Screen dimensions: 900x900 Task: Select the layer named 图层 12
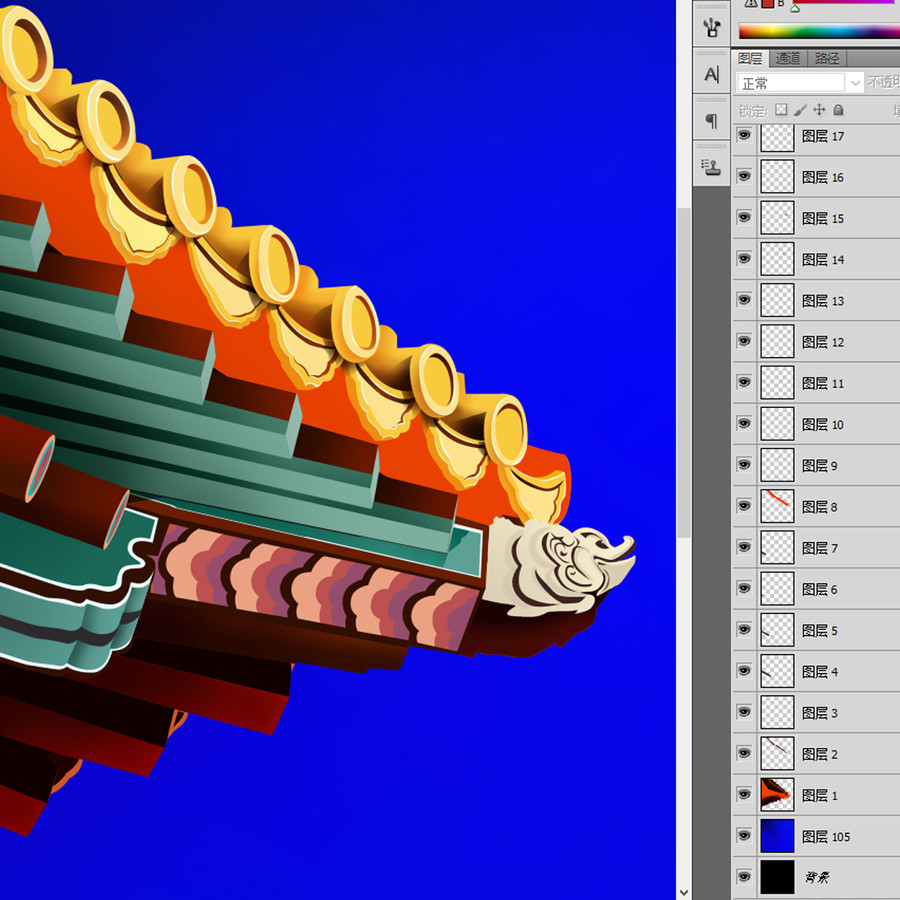click(x=823, y=342)
